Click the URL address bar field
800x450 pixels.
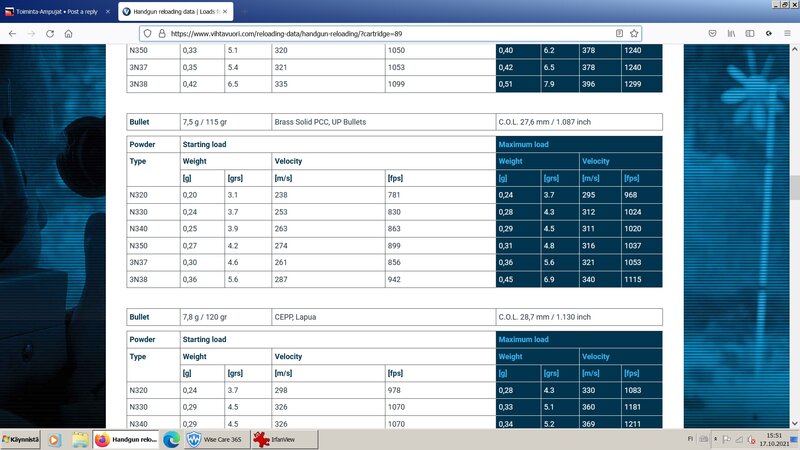click(x=380, y=32)
